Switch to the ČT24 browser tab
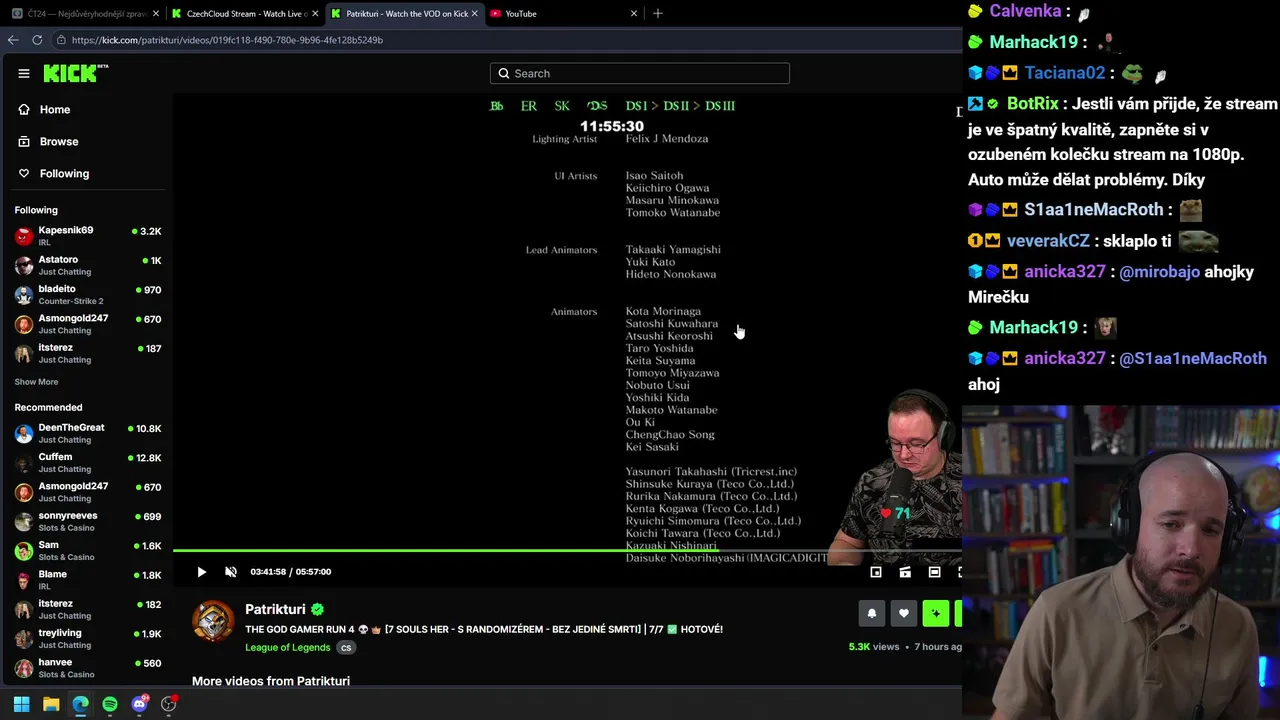 [84, 14]
